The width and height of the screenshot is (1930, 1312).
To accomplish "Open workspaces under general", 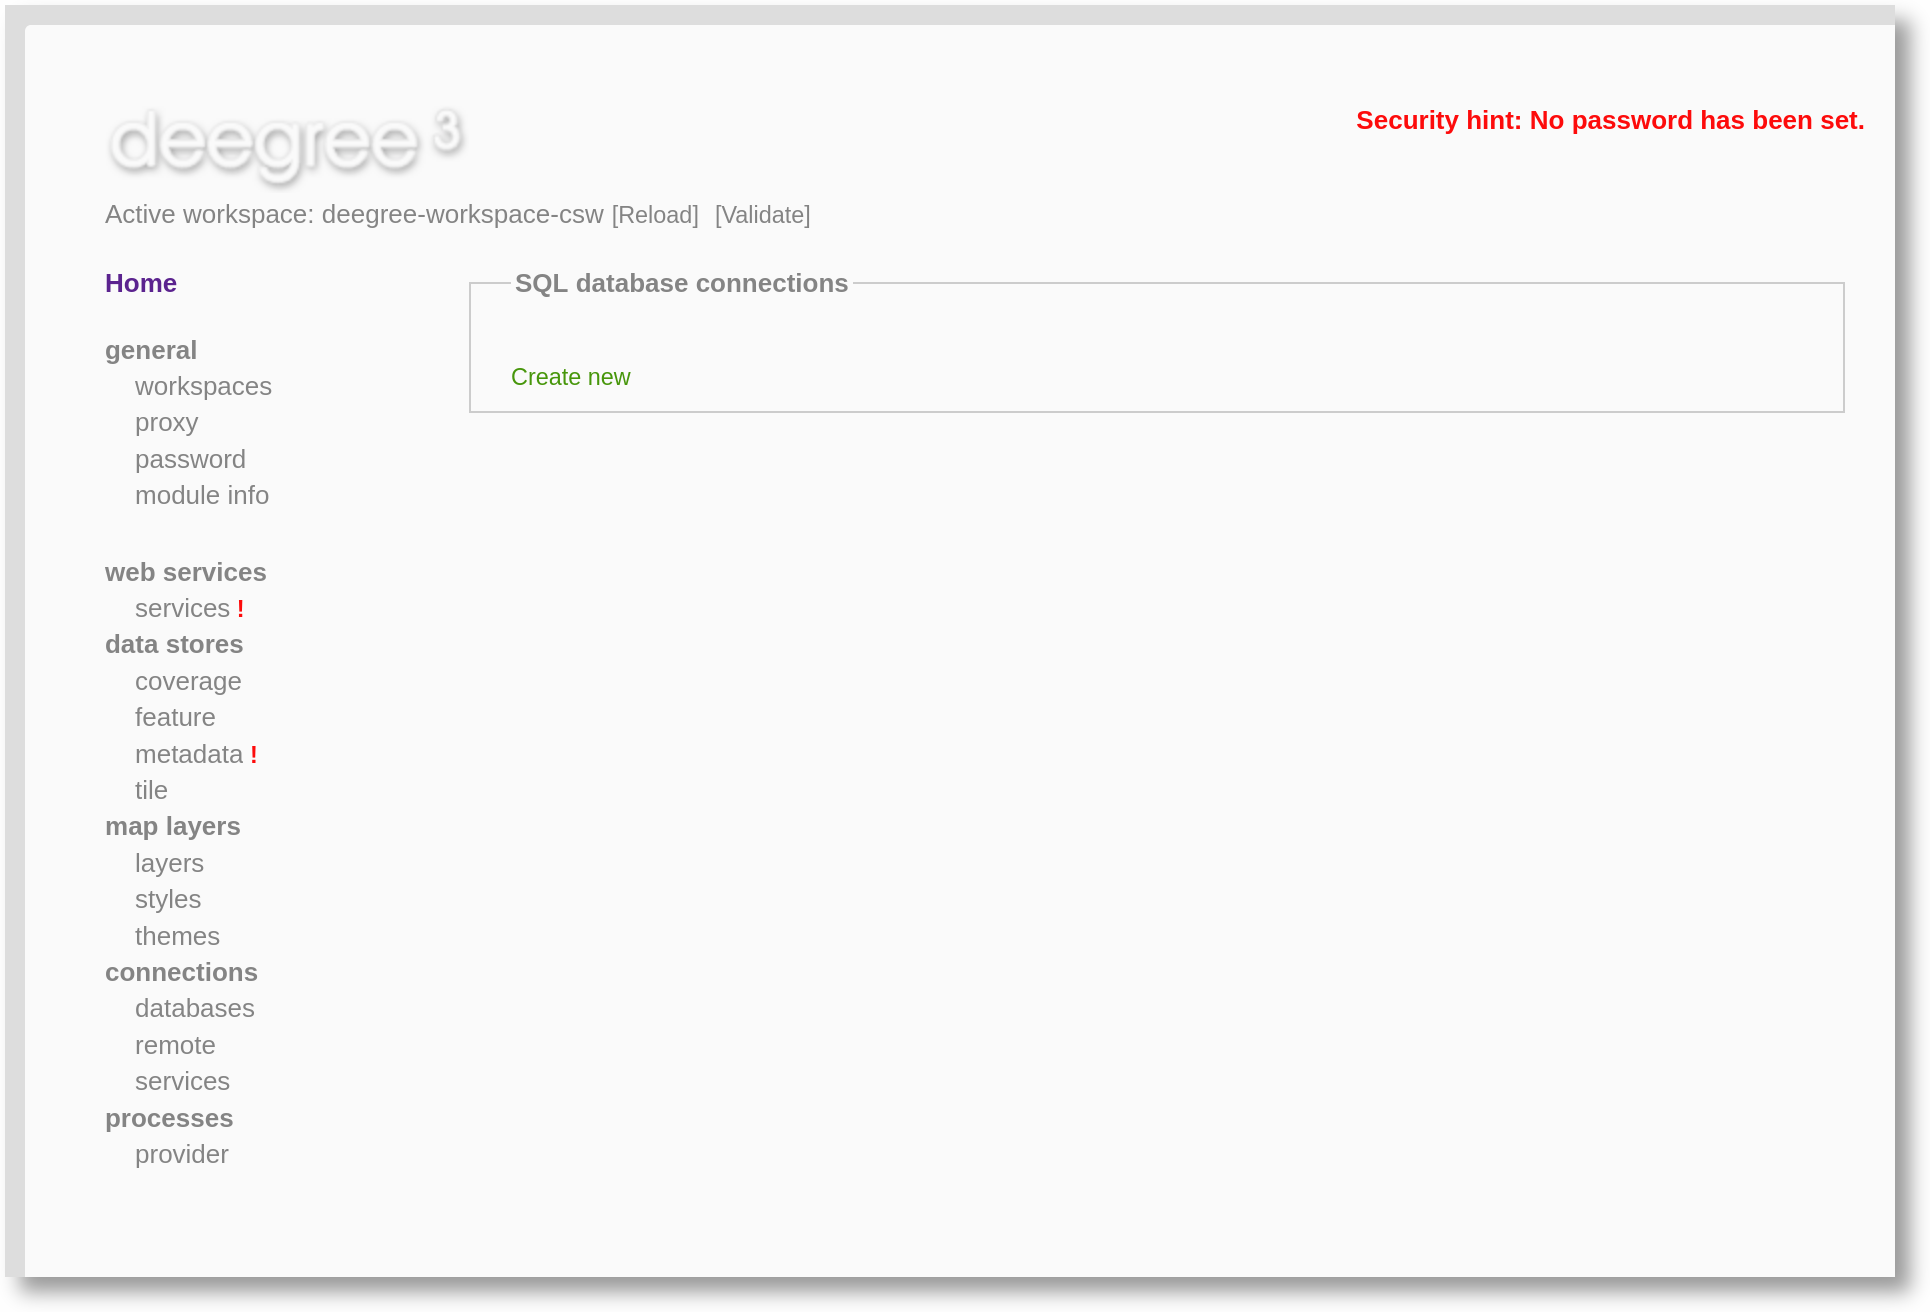I will pyautogui.click(x=203, y=386).
